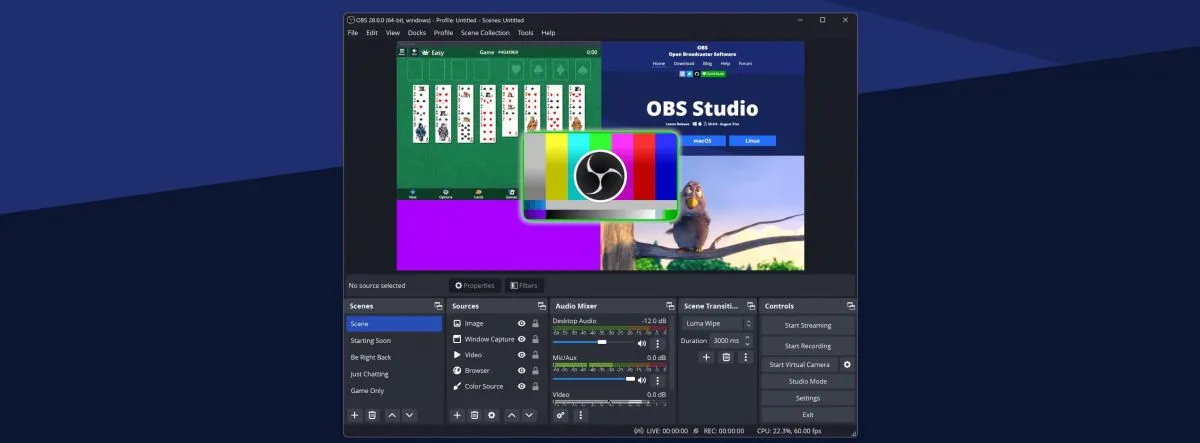This screenshot has width=1200, height=443.
Task: Open source Filters button
Action: [524, 285]
